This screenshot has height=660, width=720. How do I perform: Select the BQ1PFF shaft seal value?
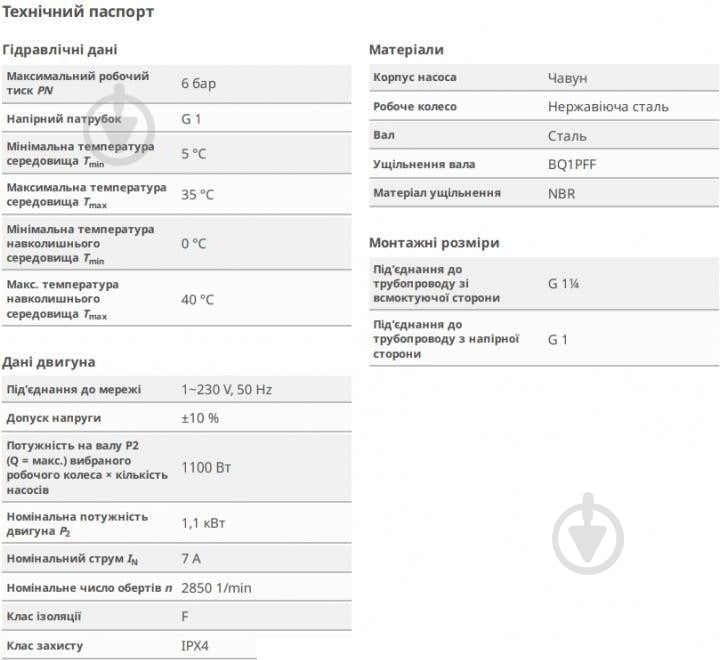[572, 164]
